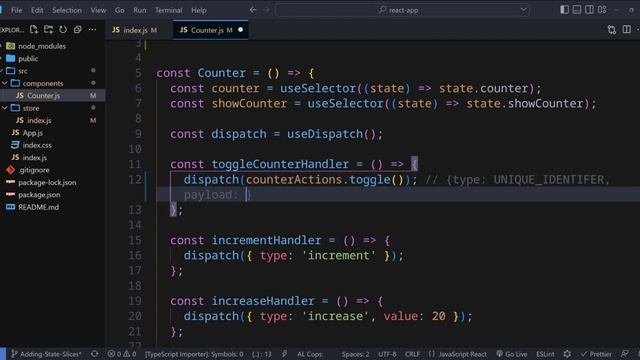Open the errors and warnings indicator
Image resolution: width=640 pixels, height=360 pixels.
(x=122, y=354)
